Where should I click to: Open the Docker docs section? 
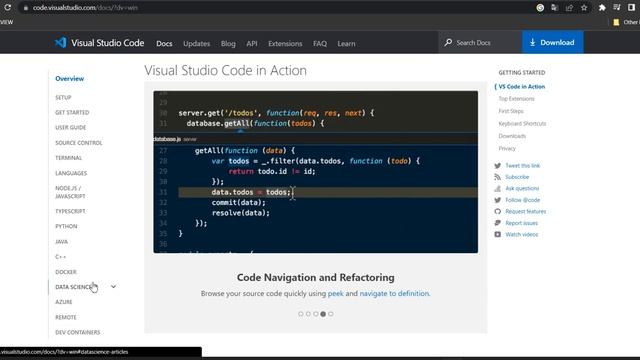point(66,272)
